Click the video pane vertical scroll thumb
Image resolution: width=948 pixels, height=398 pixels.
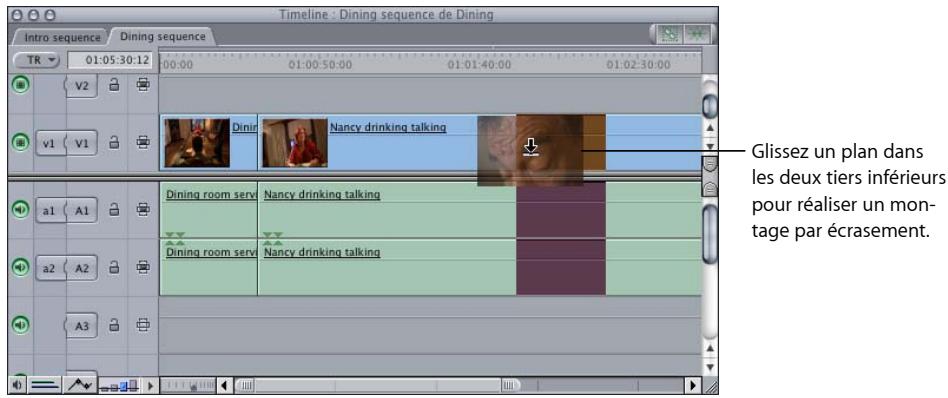[710, 106]
